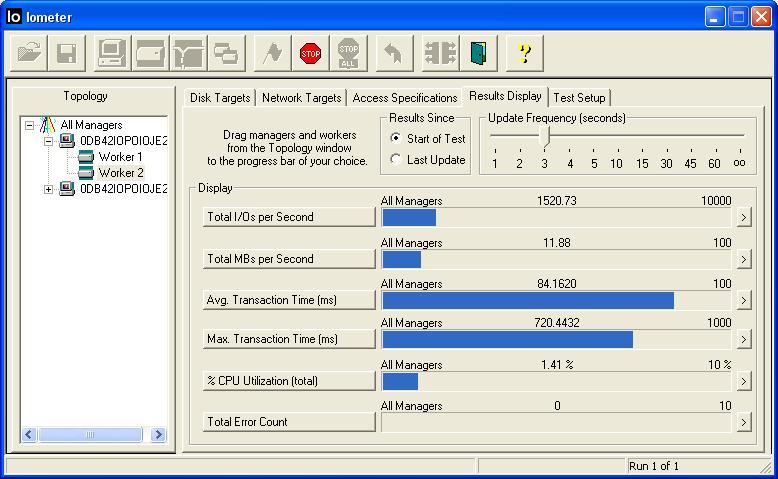
Task: Click Avg. Transaction Time progress bar
Action: [x=557, y=300]
